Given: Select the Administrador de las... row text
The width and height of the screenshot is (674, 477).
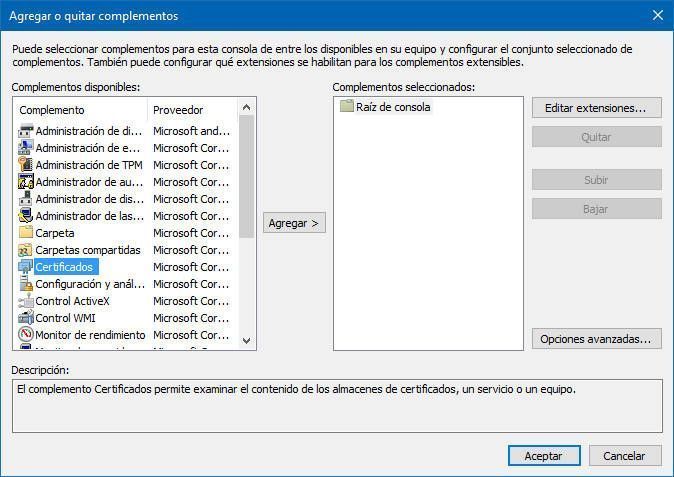Looking at the screenshot, I should 90,216.
